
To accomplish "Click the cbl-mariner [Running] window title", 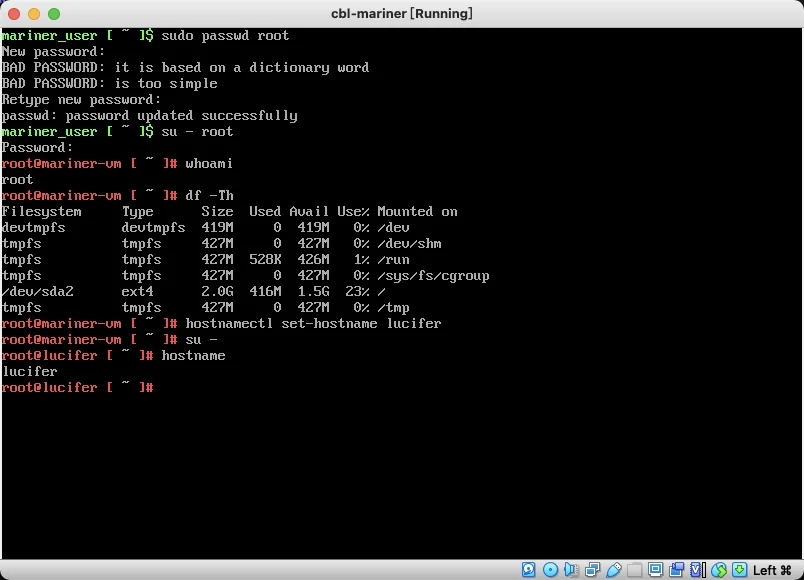I will (401, 13).
